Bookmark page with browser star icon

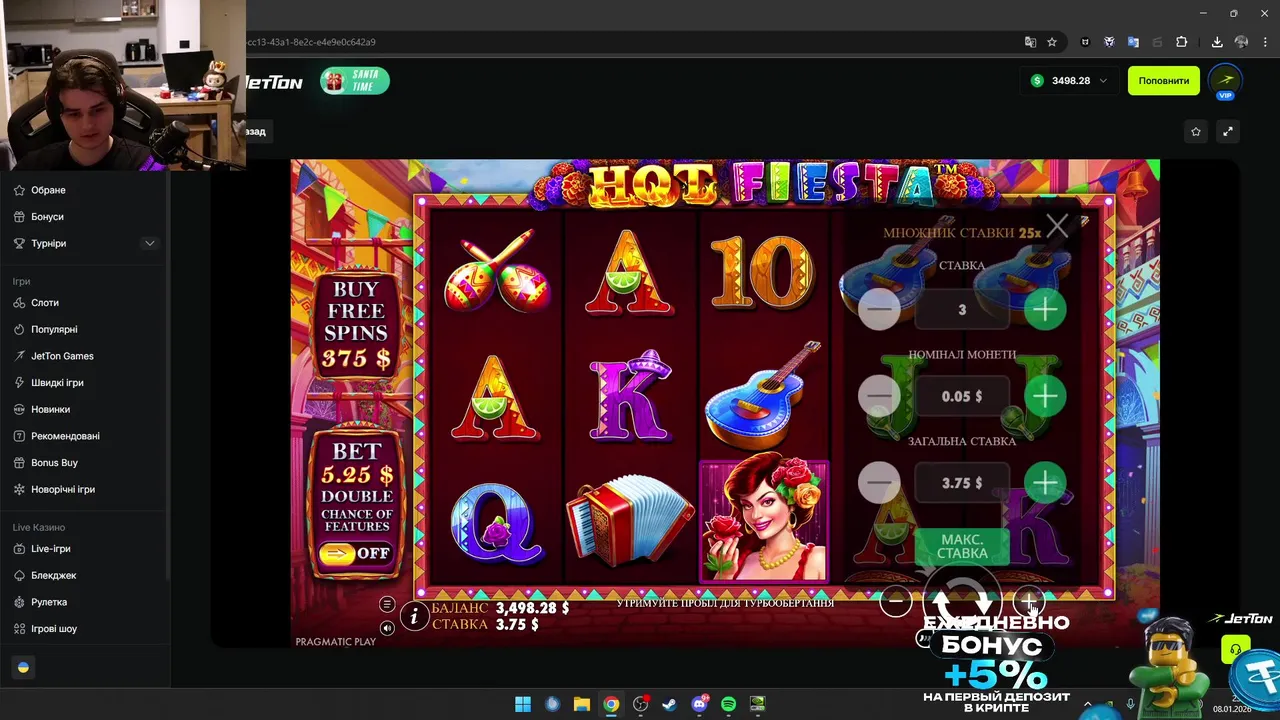[x=1052, y=42]
